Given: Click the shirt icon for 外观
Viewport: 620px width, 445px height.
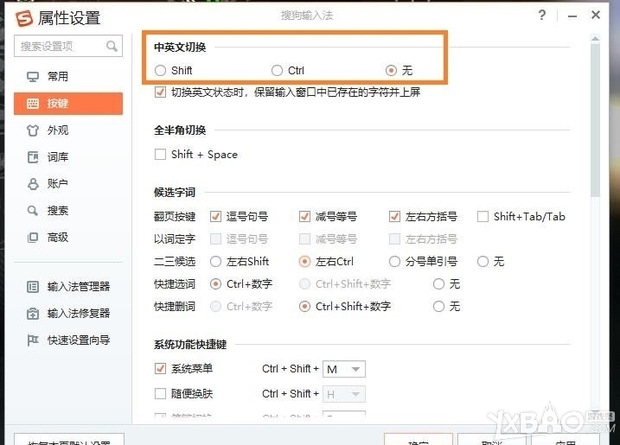Looking at the screenshot, I should pos(33,130).
